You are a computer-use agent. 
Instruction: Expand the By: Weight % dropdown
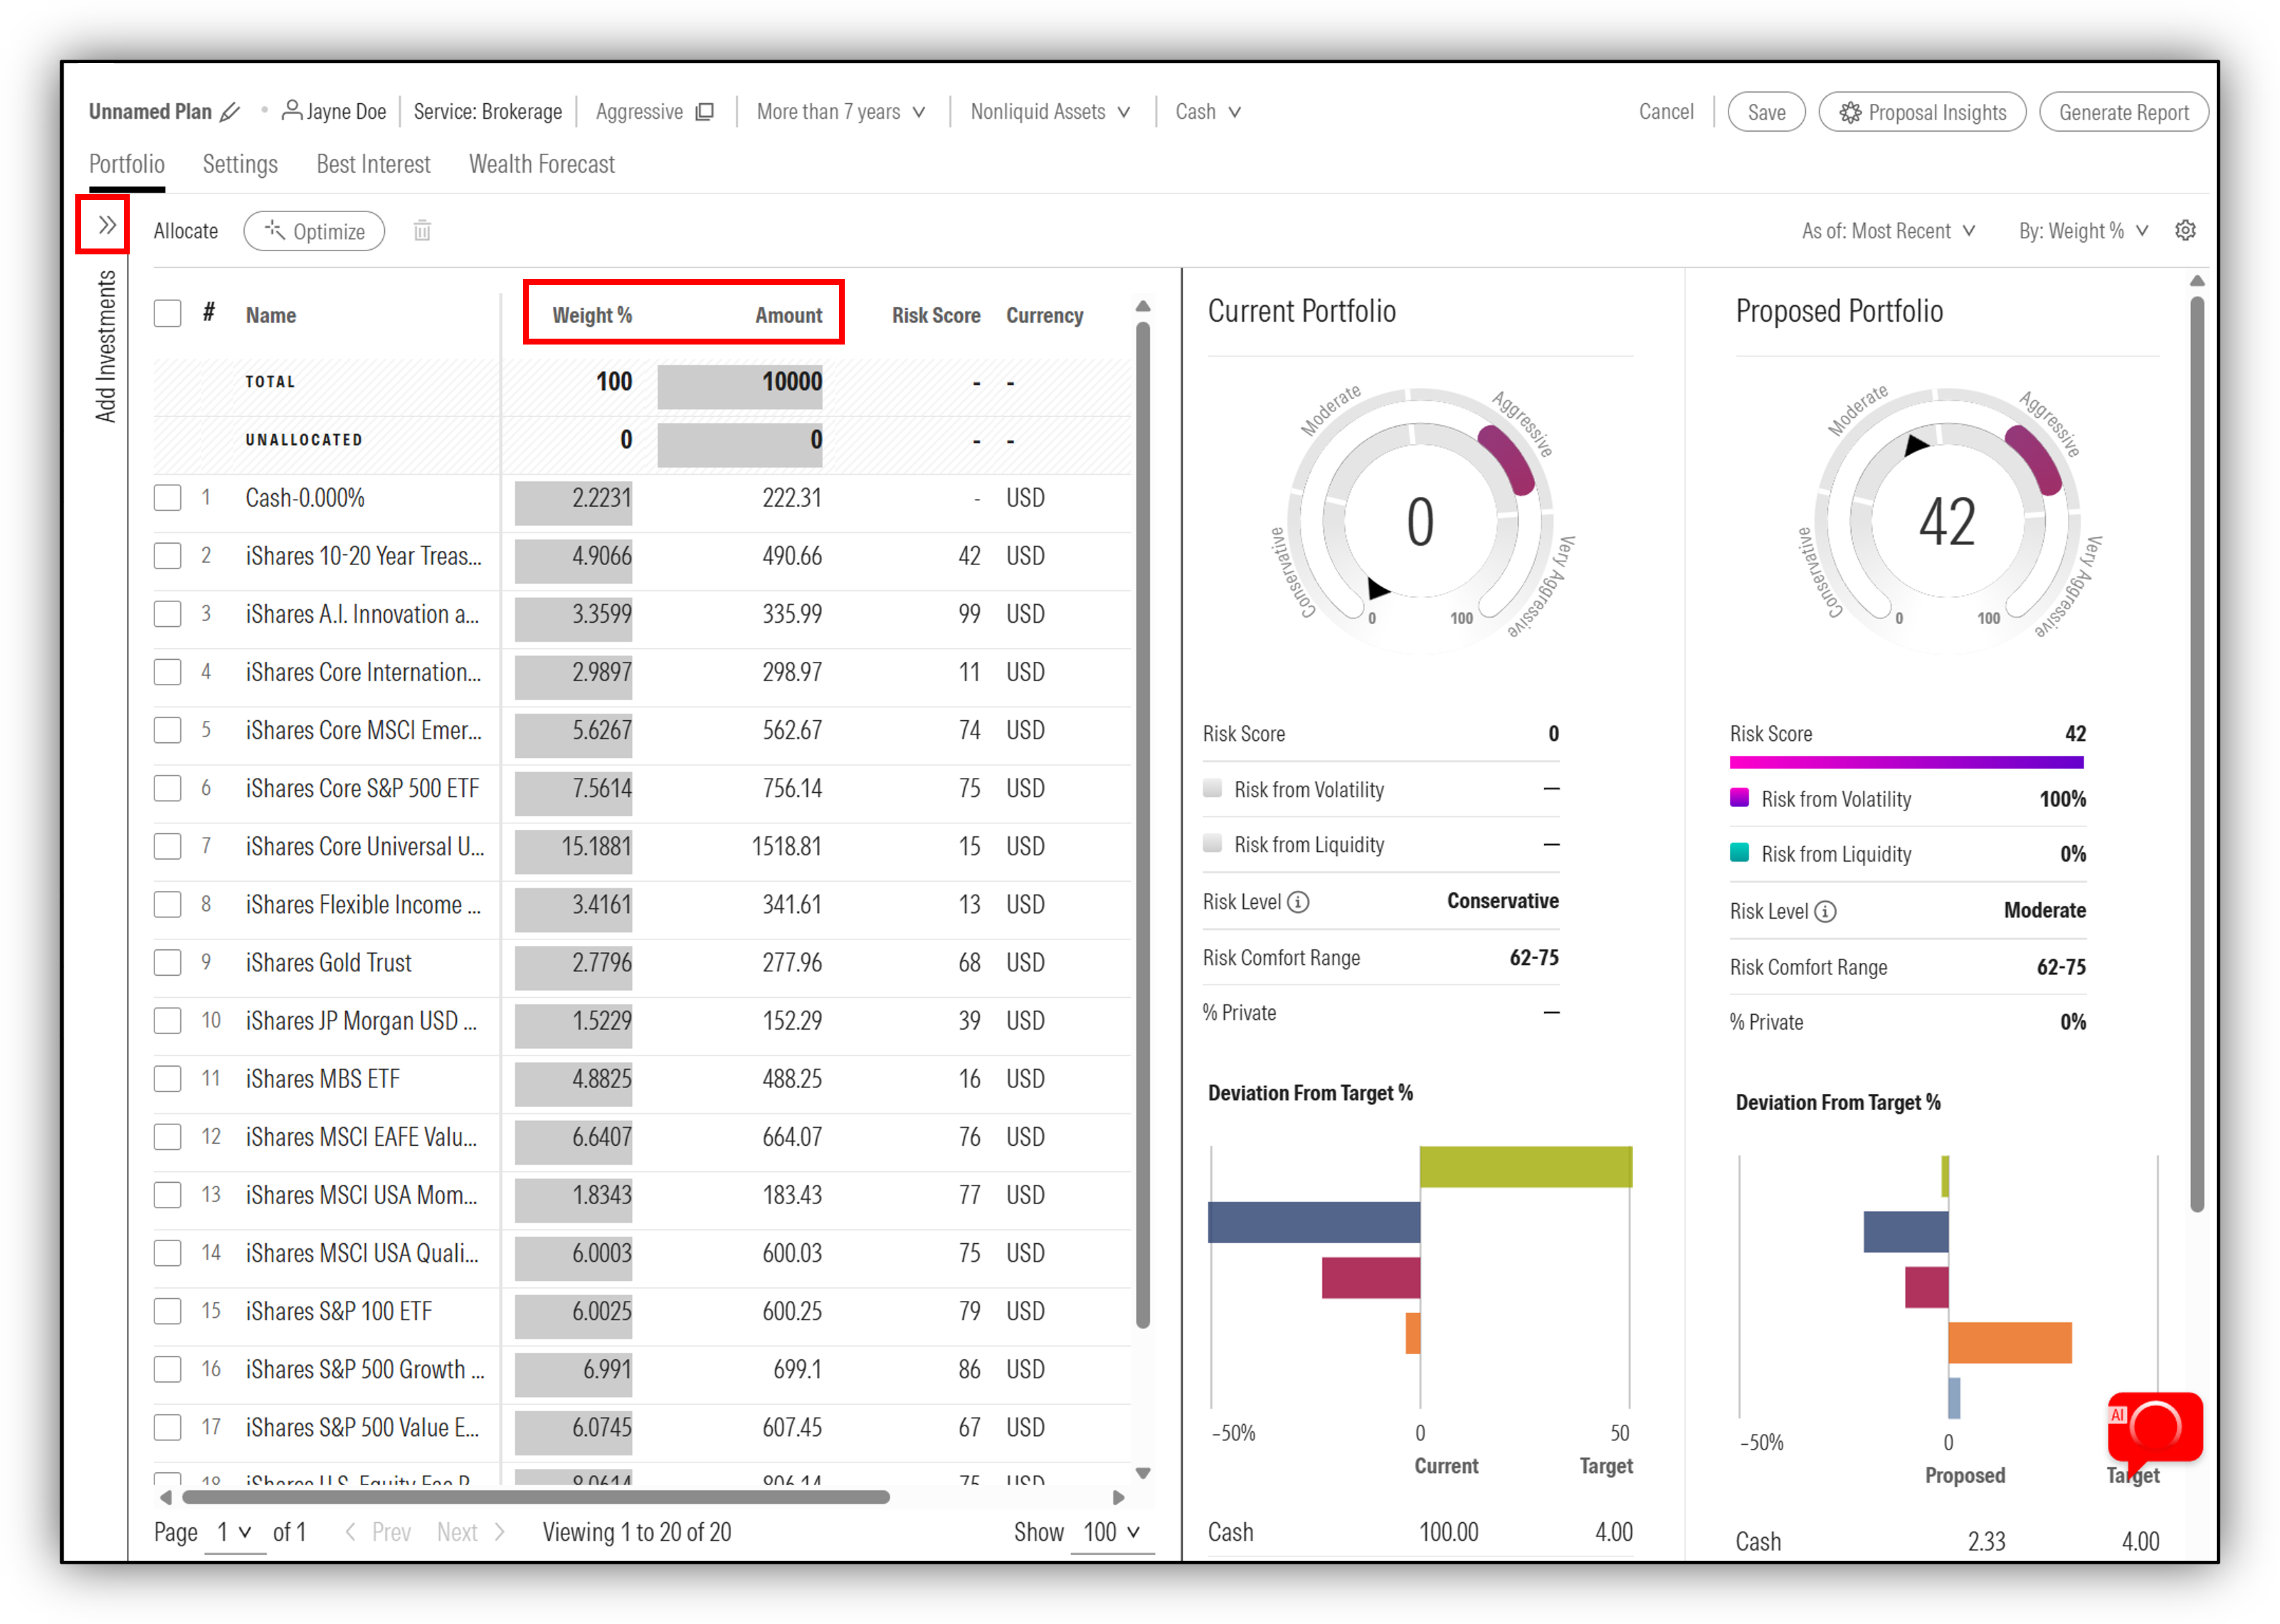click(x=2083, y=231)
